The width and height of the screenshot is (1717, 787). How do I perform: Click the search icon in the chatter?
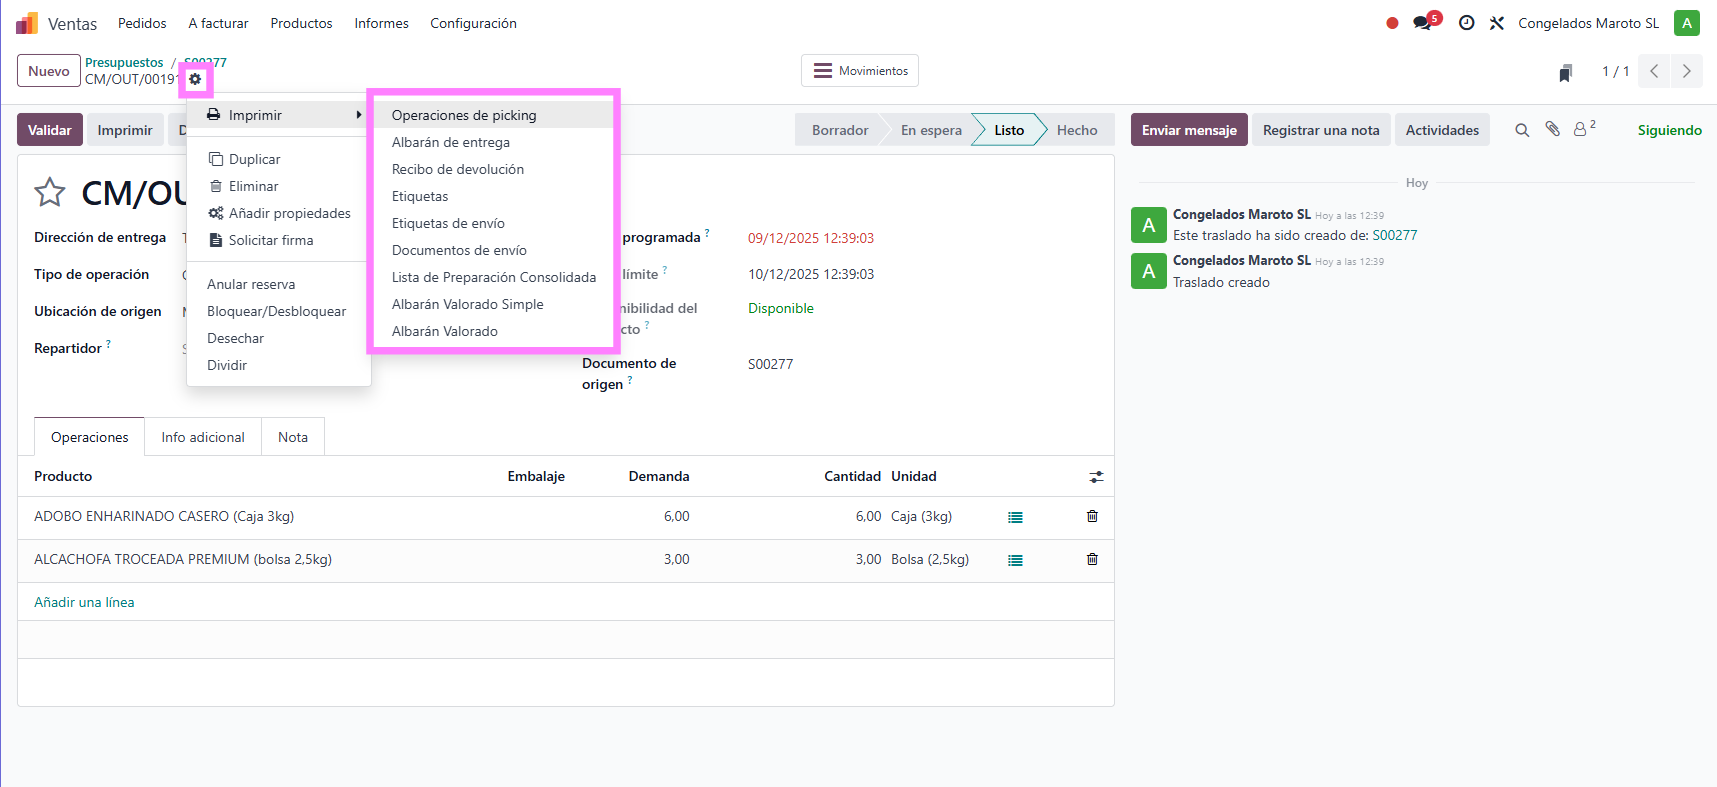click(1521, 130)
